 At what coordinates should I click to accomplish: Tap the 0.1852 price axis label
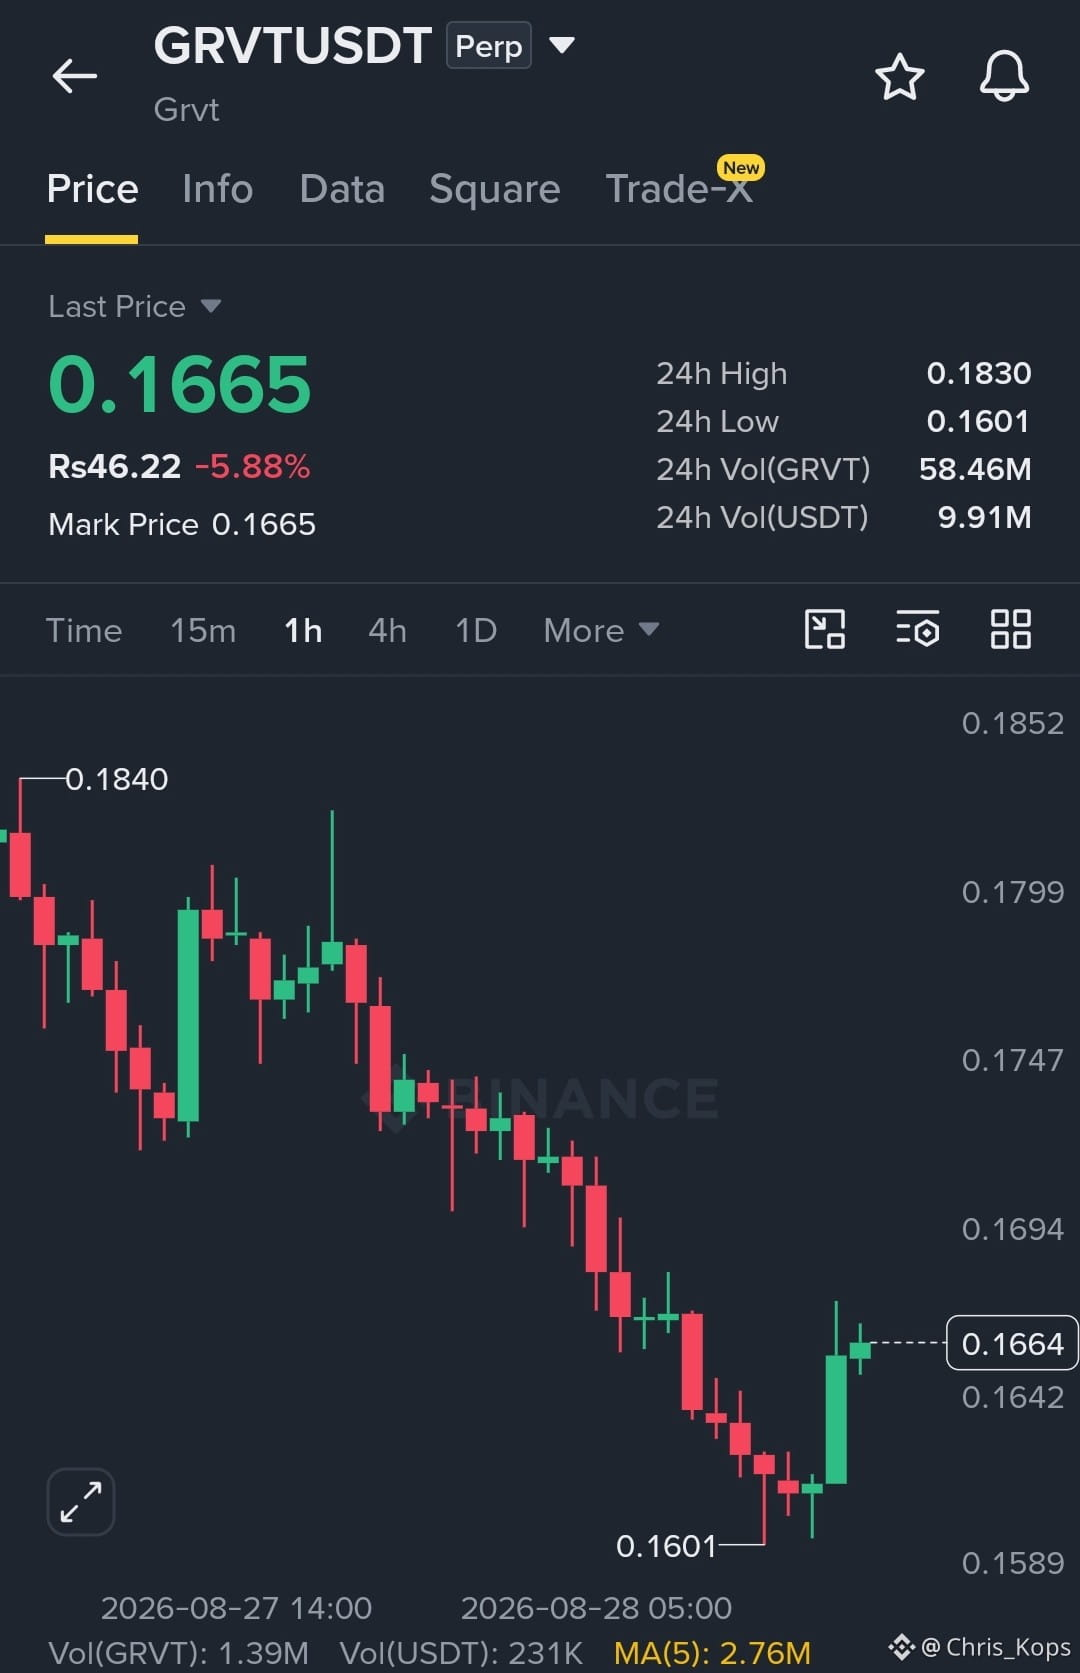(1012, 723)
